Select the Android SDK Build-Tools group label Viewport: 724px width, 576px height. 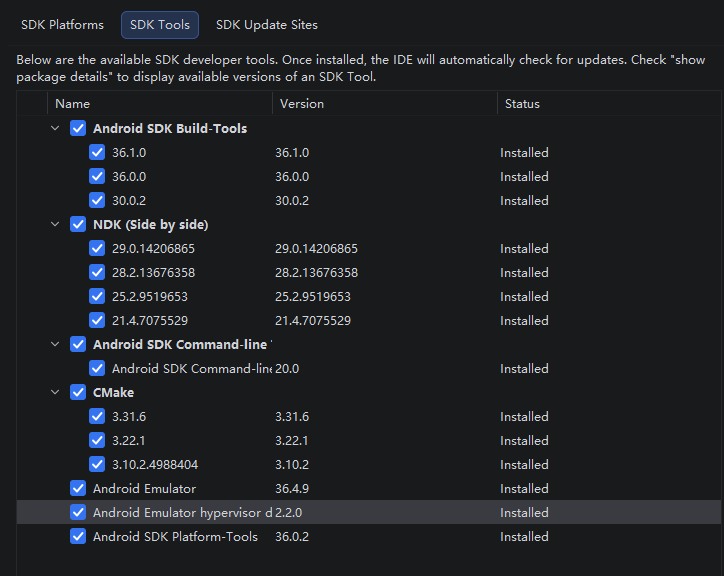tap(170, 128)
